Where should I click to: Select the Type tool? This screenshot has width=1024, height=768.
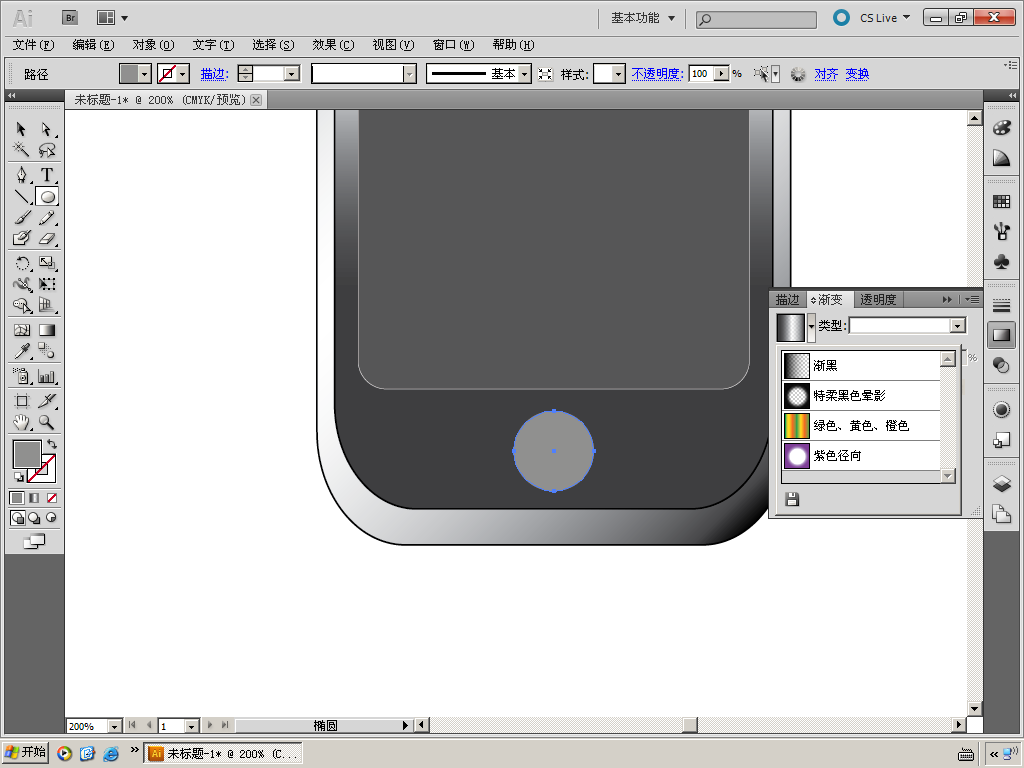pyautogui.click(x=46, y=175)
